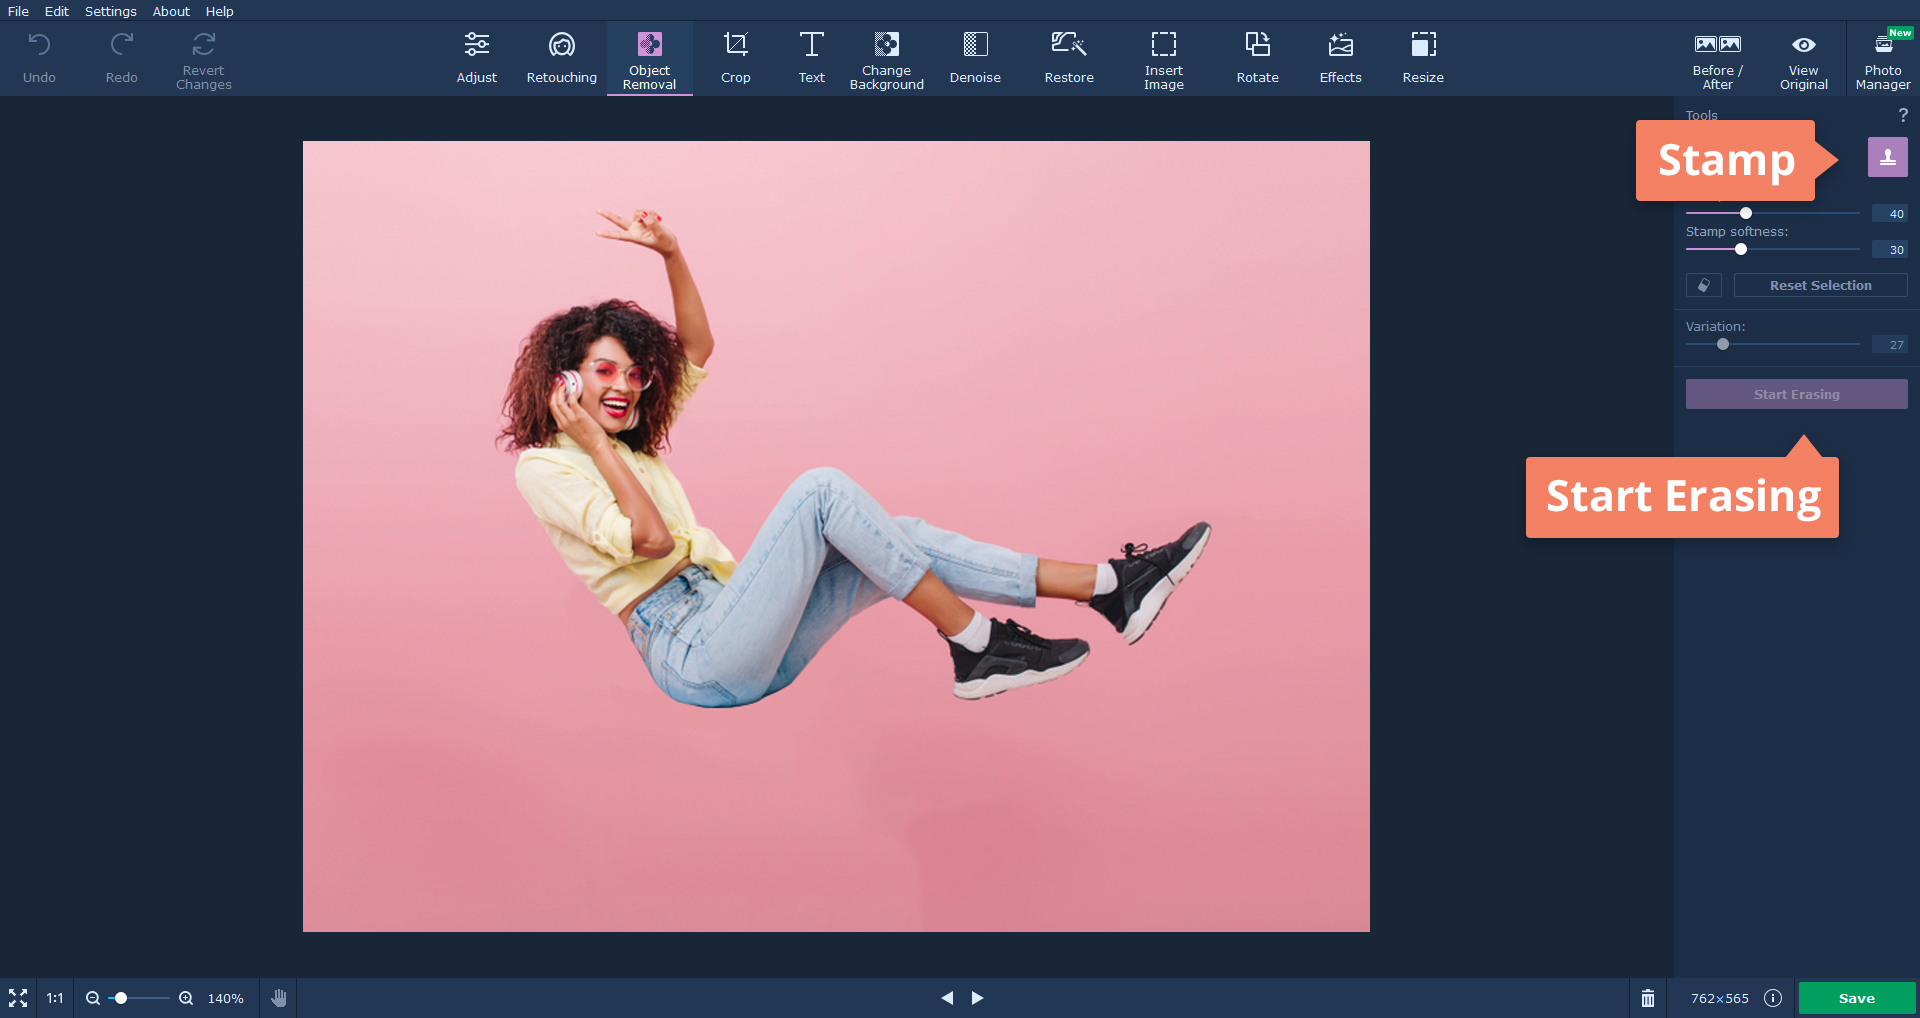Go to next image arrow

pos(977,998)
